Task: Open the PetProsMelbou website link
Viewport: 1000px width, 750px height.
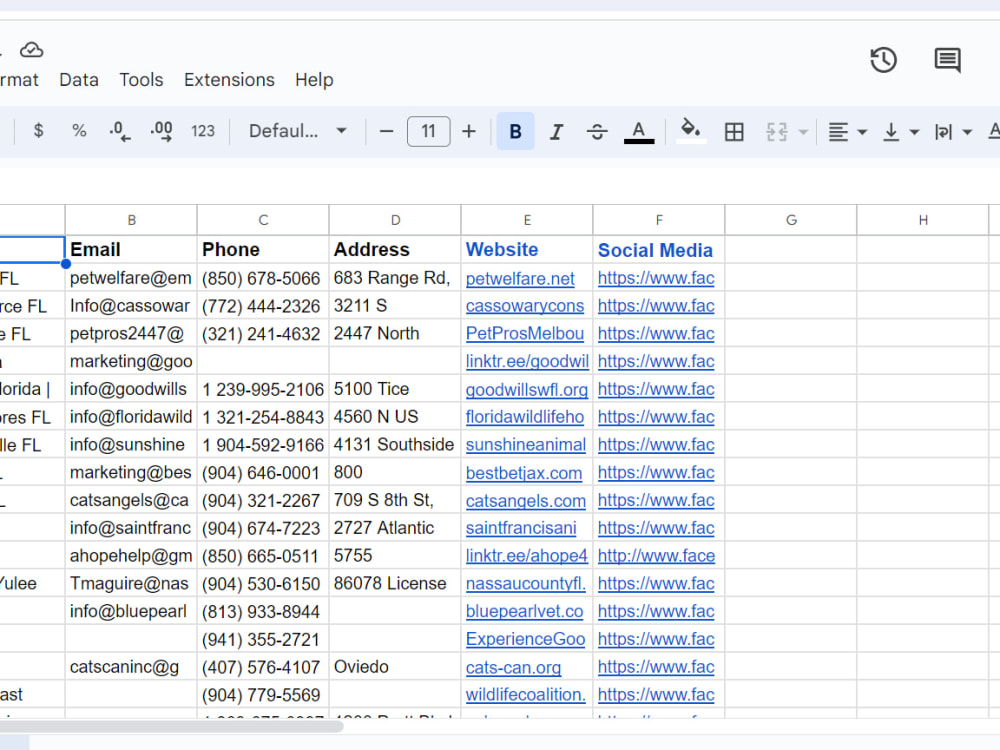Action: point(525,334)
